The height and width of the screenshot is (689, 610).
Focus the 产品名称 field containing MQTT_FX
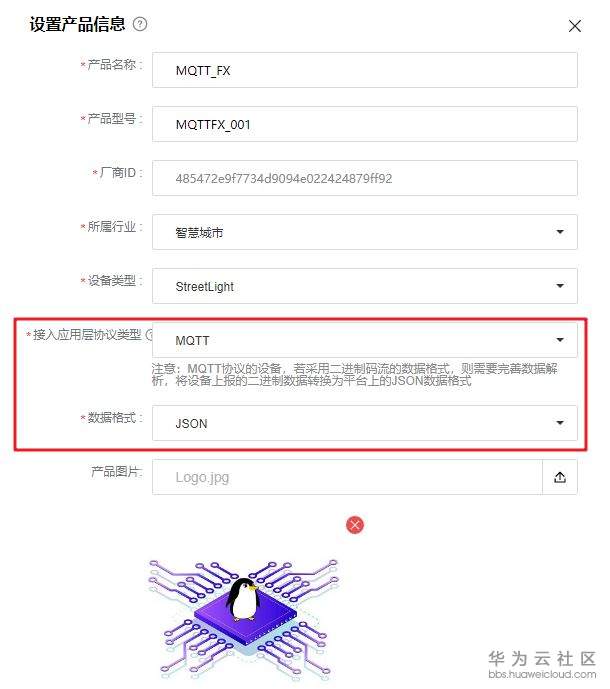[x=365, y=70]
